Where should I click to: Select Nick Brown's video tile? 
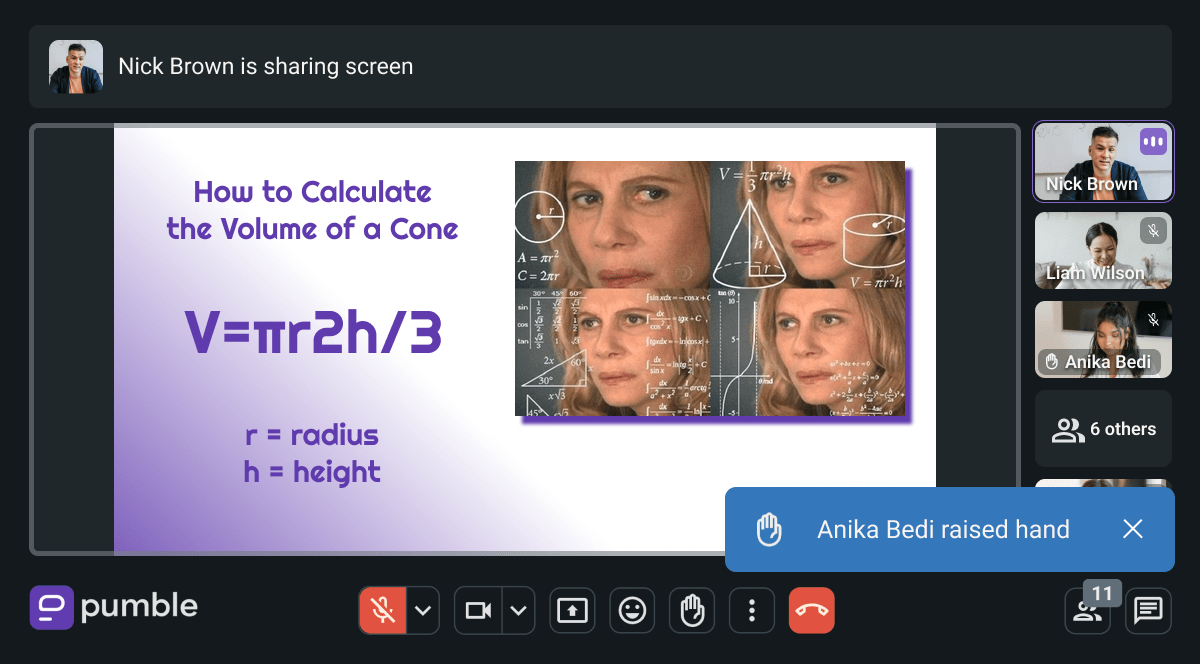[x=1103, y=161]
